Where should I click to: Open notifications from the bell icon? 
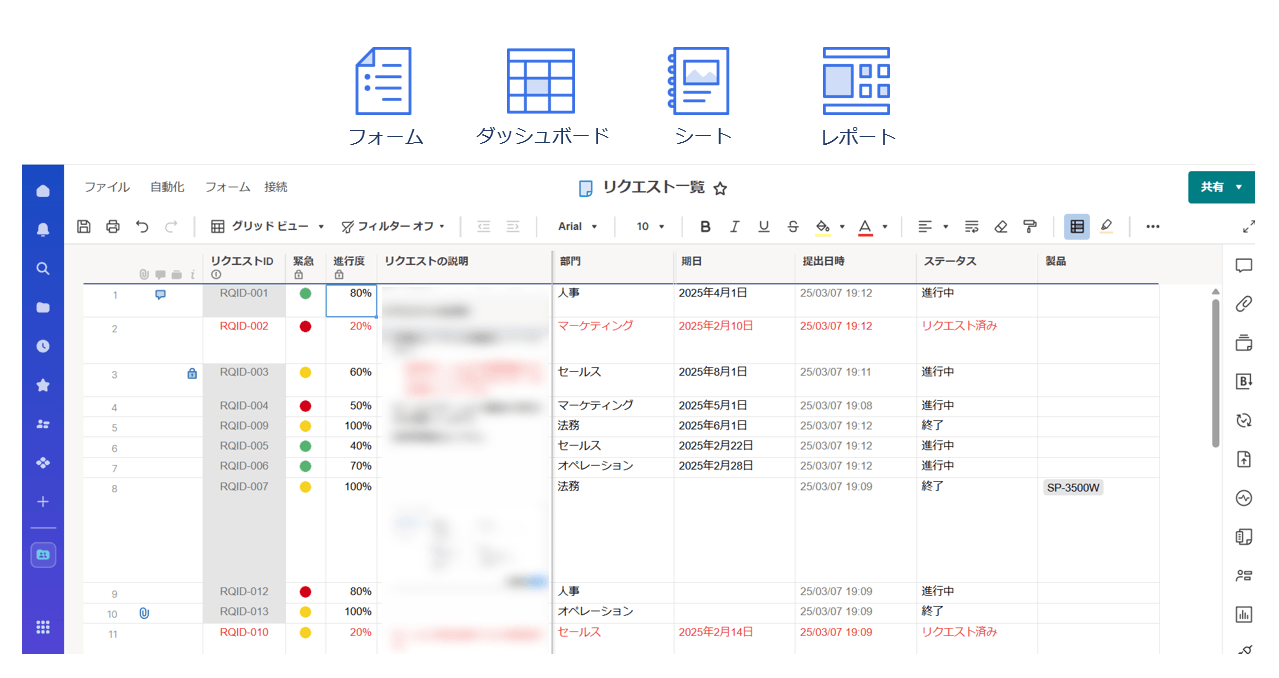(41, 229)
